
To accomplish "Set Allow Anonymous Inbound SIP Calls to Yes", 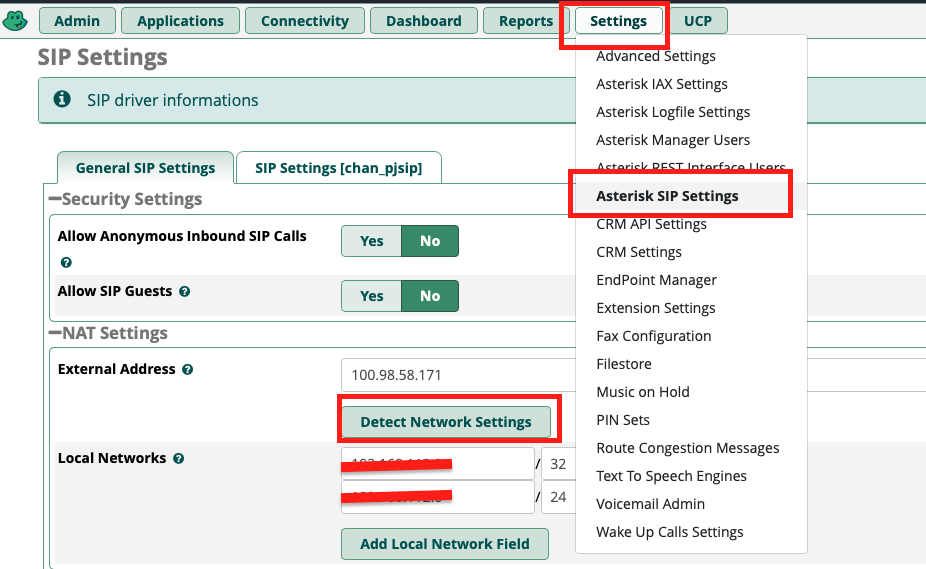I will pyautogui.click(x=371, y=241).
